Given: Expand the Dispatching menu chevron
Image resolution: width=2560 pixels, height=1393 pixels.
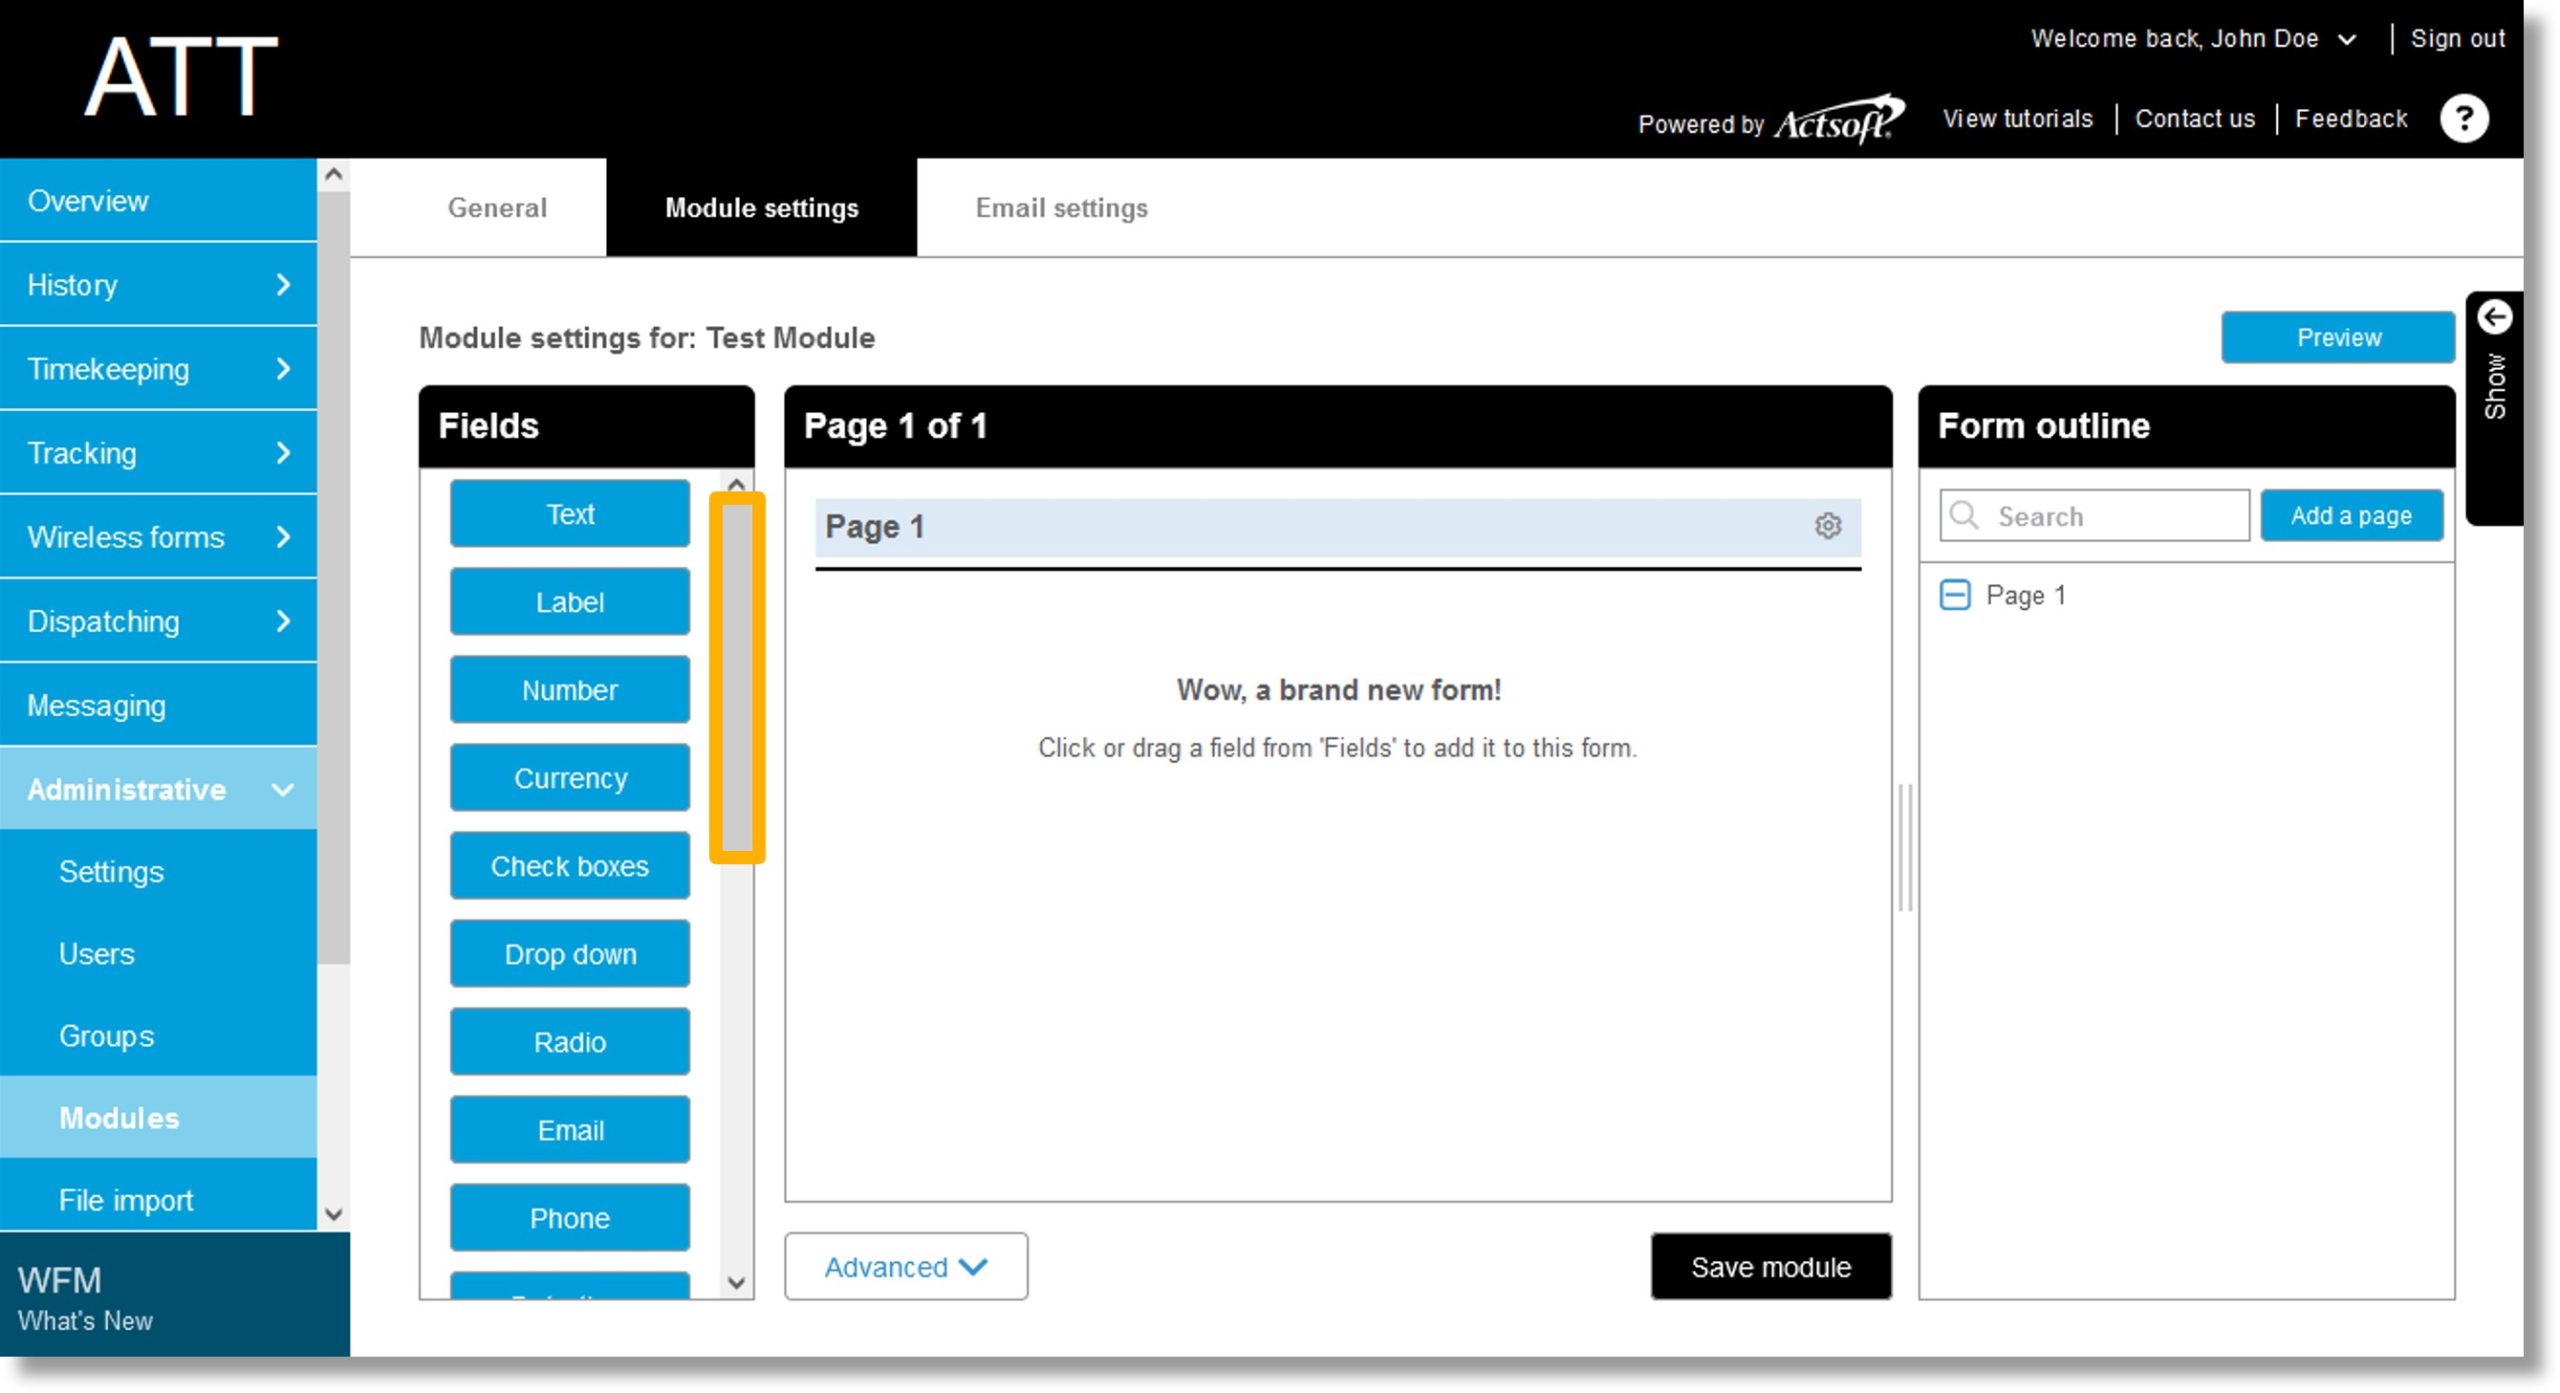Looking at the screenshot, I should [283, 621].
